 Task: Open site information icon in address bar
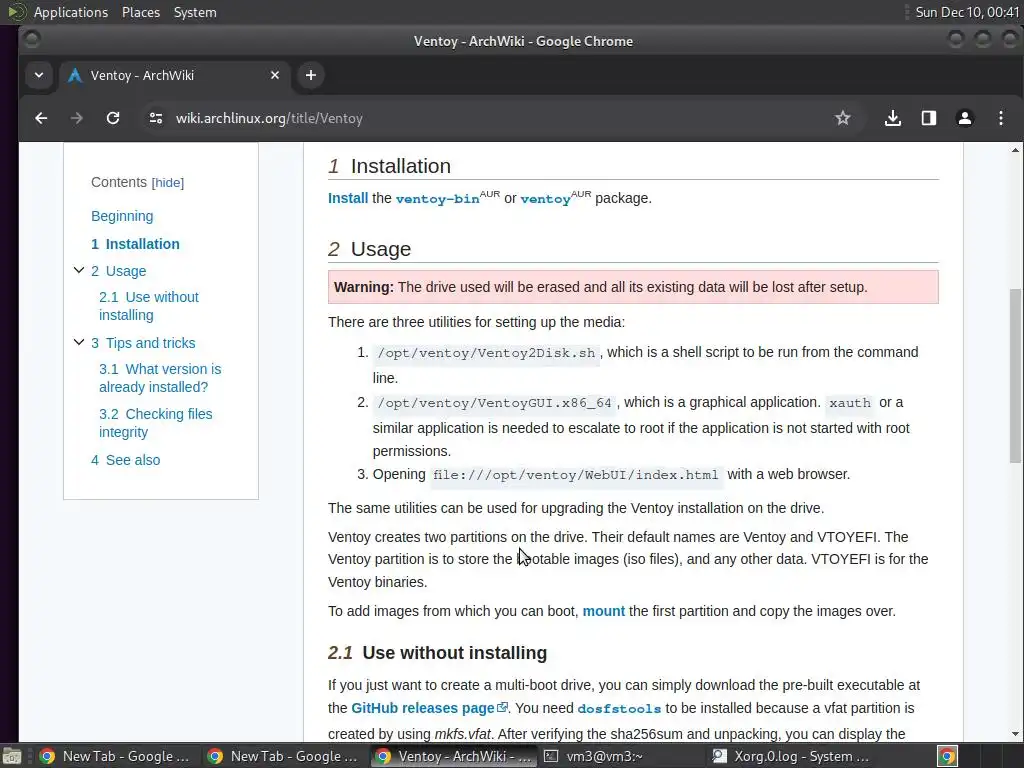click(x=155, y=118)
